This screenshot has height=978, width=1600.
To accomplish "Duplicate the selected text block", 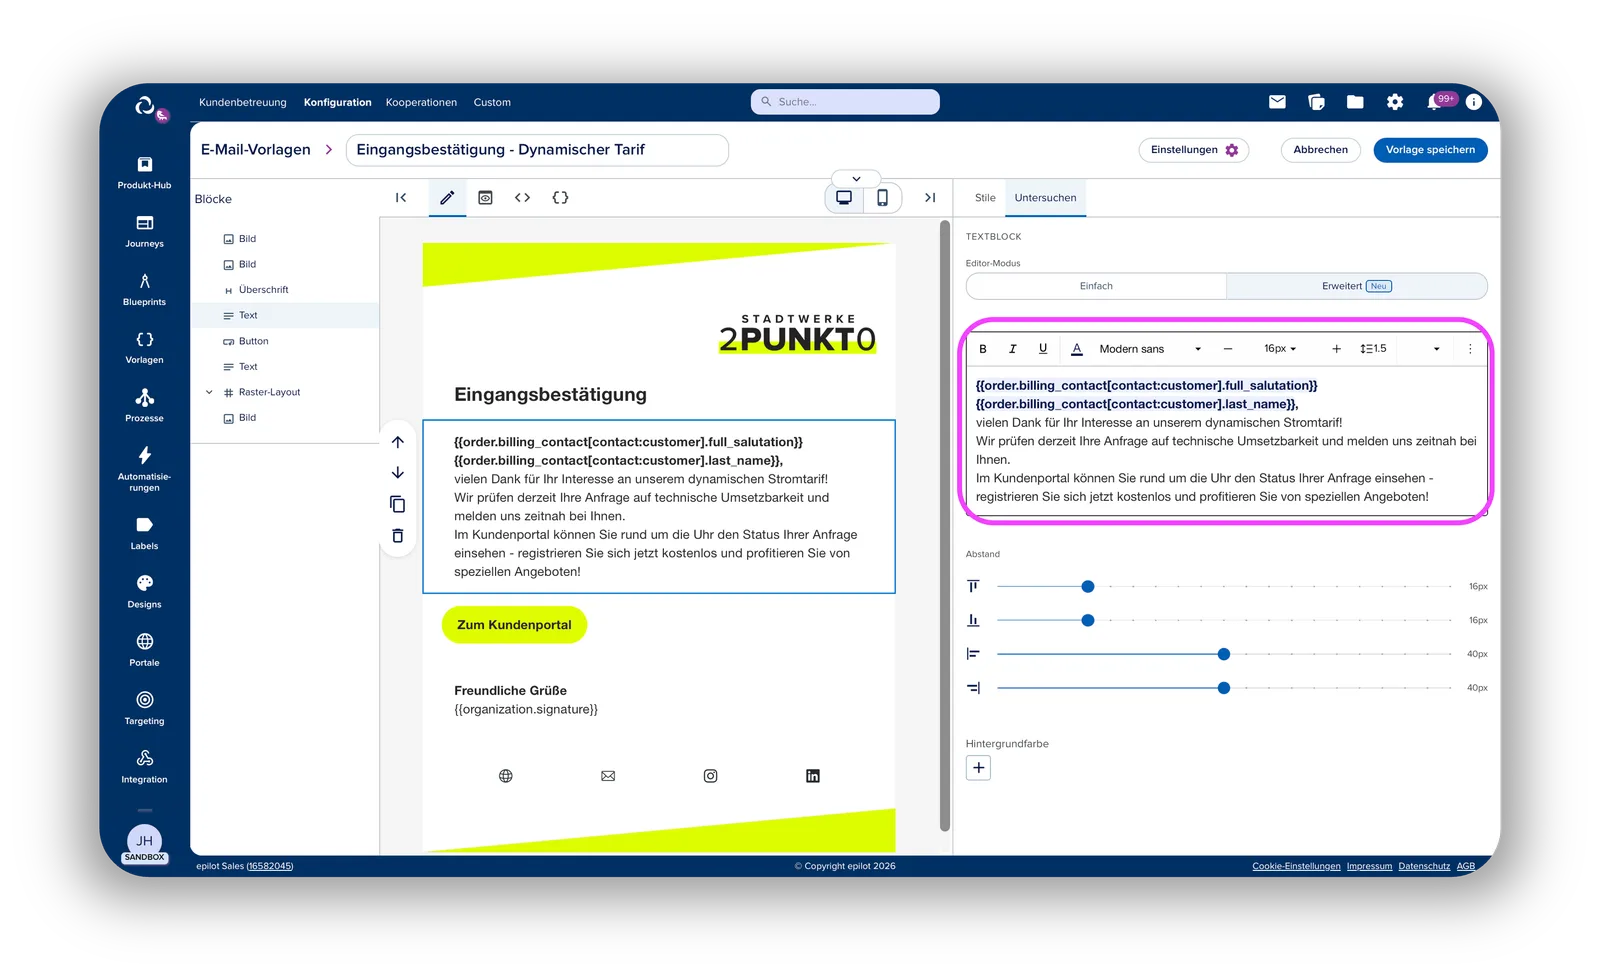I will click(x=398, y=504).
